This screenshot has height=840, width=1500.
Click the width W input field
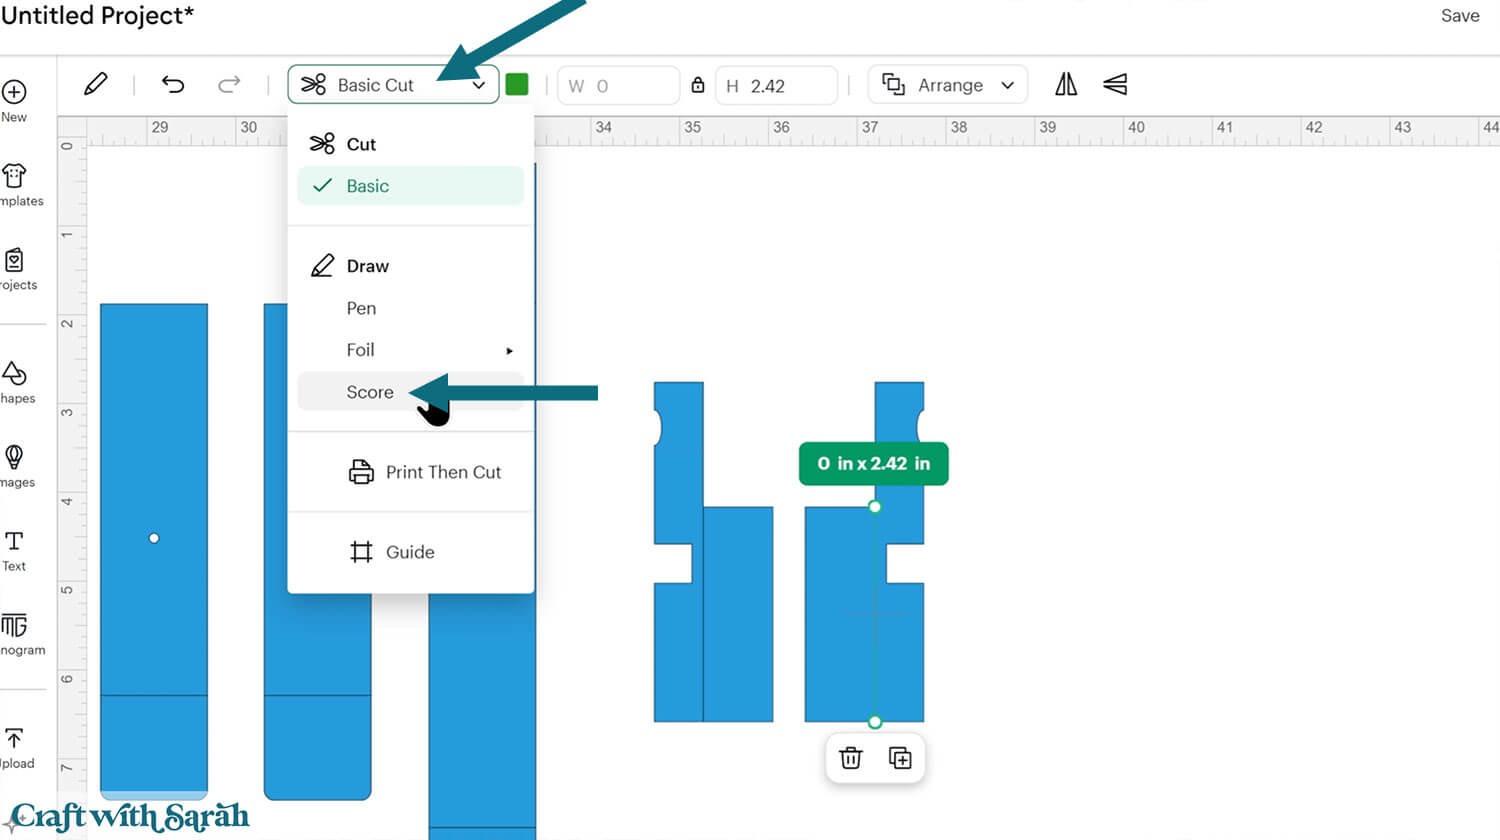click(x=619, y=85)
